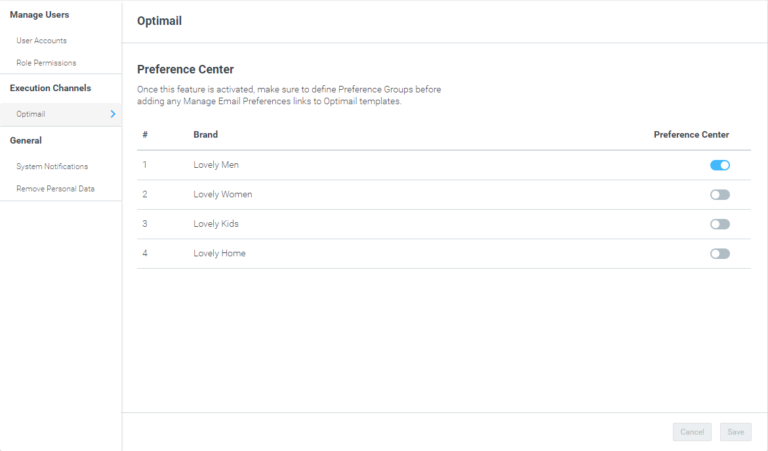Open User Accounts in sidebar
The height and width of the screenshot is (451, 768).
pyautogui.click(x=41, y=41)
